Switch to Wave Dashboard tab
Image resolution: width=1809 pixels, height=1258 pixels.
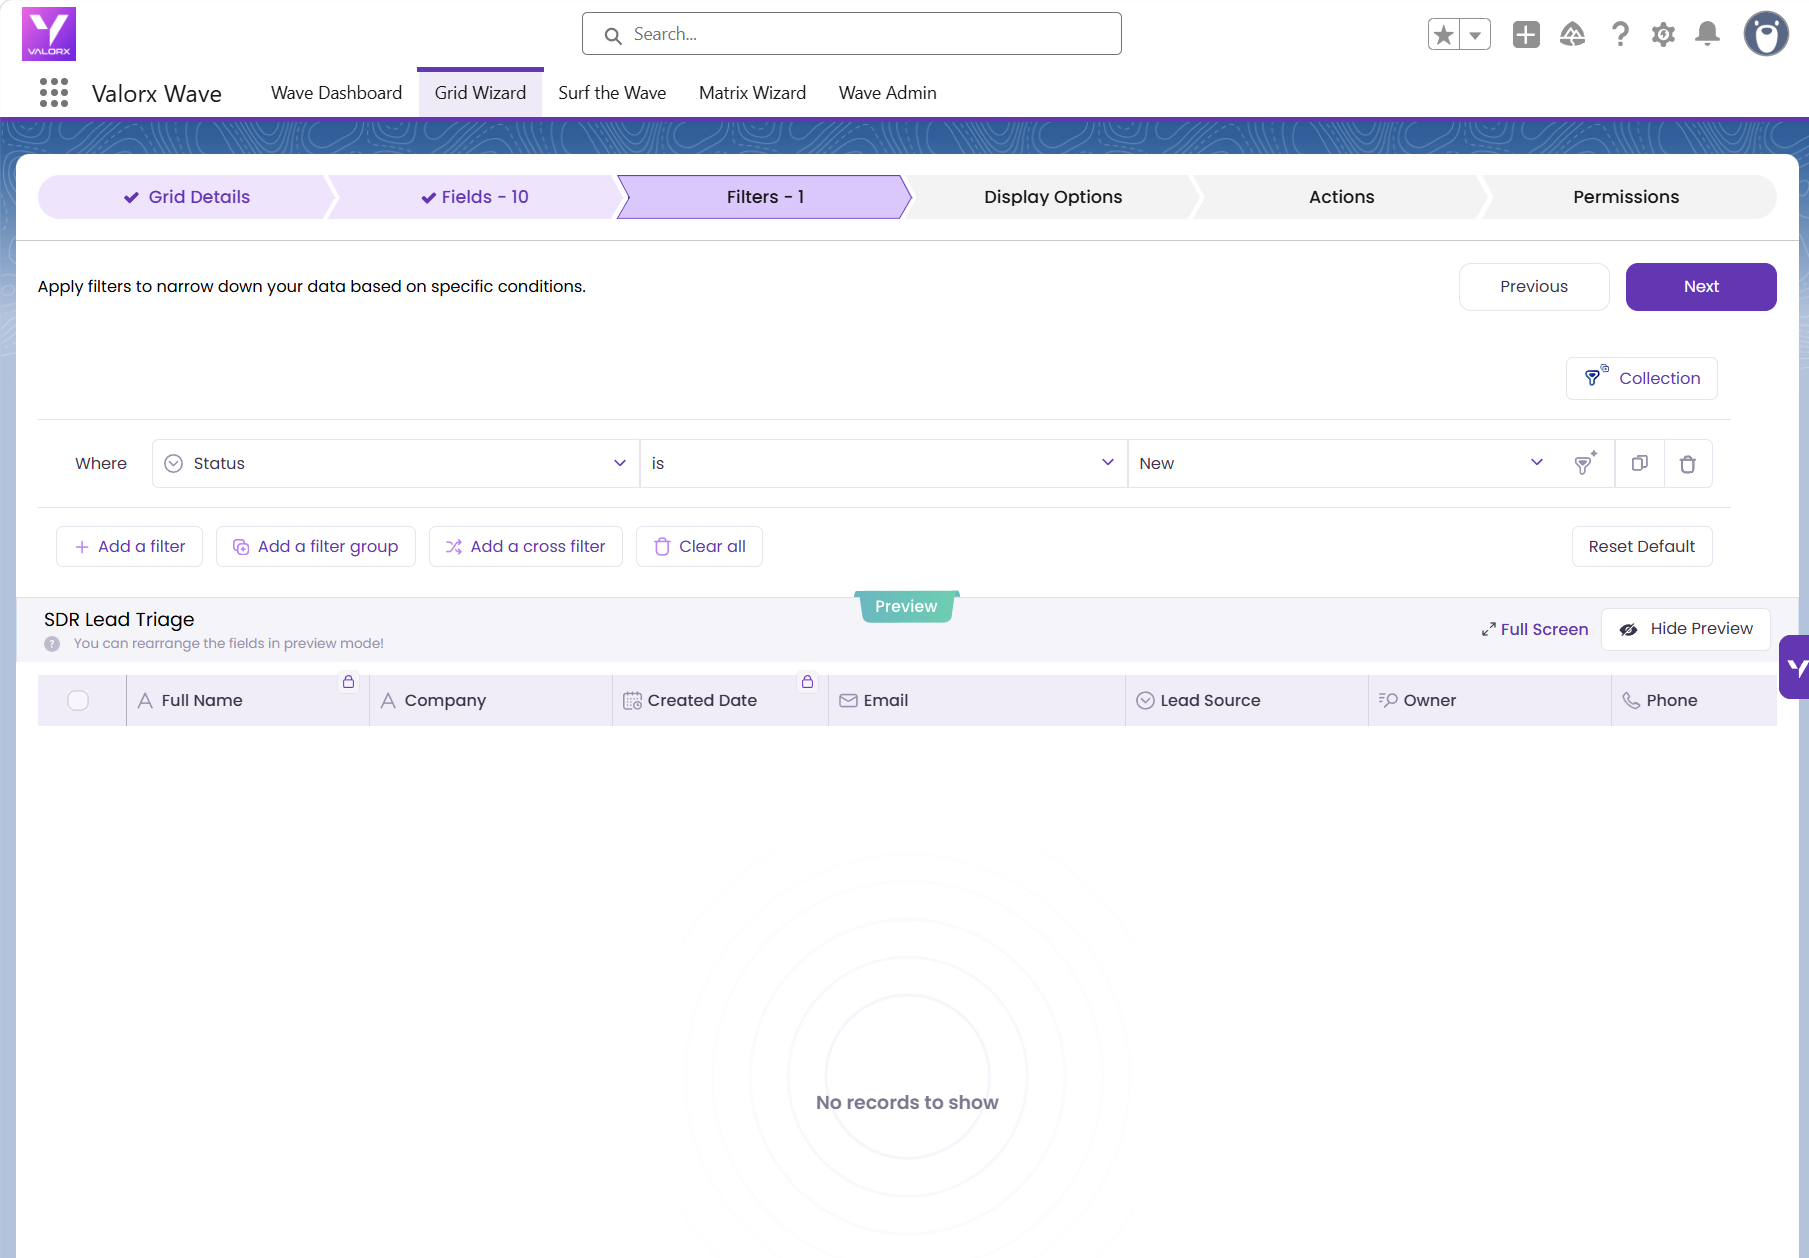click(x=337, y=93)
